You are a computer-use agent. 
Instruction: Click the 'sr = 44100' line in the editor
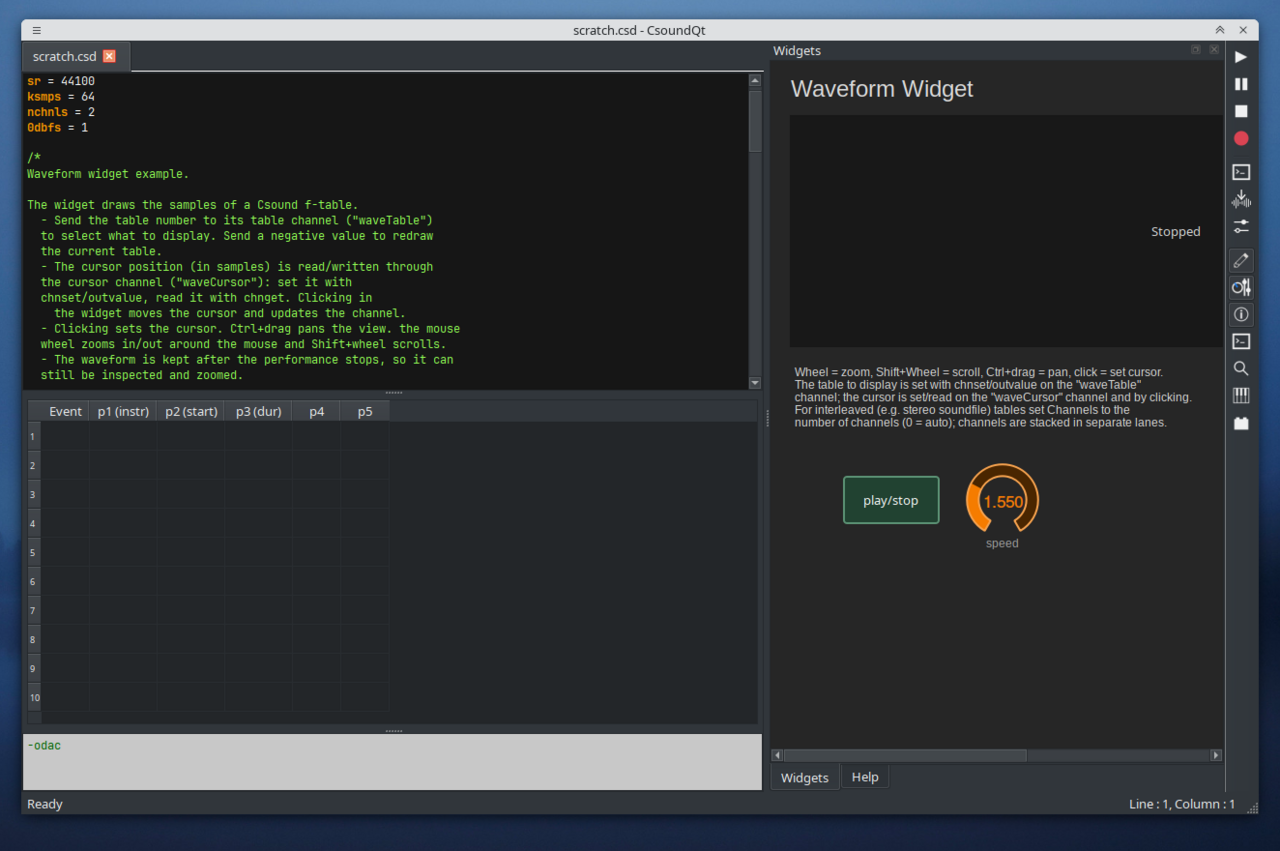(61, 81)
